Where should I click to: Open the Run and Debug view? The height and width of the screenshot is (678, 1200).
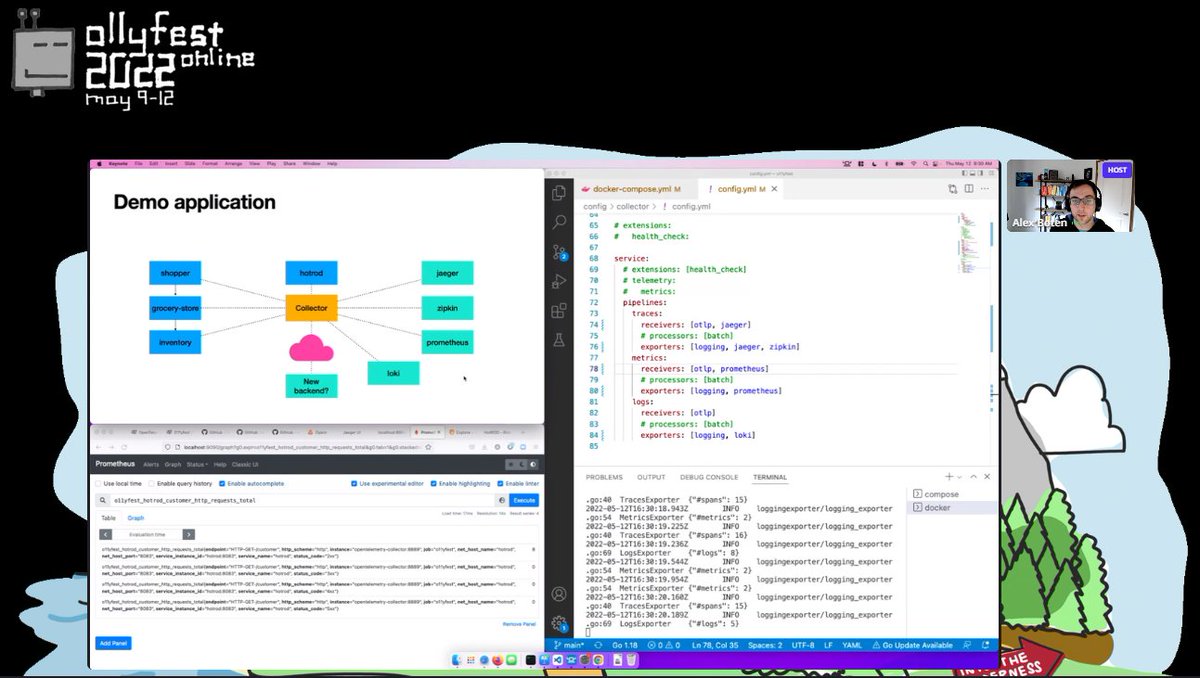click(x=560, y=282)
